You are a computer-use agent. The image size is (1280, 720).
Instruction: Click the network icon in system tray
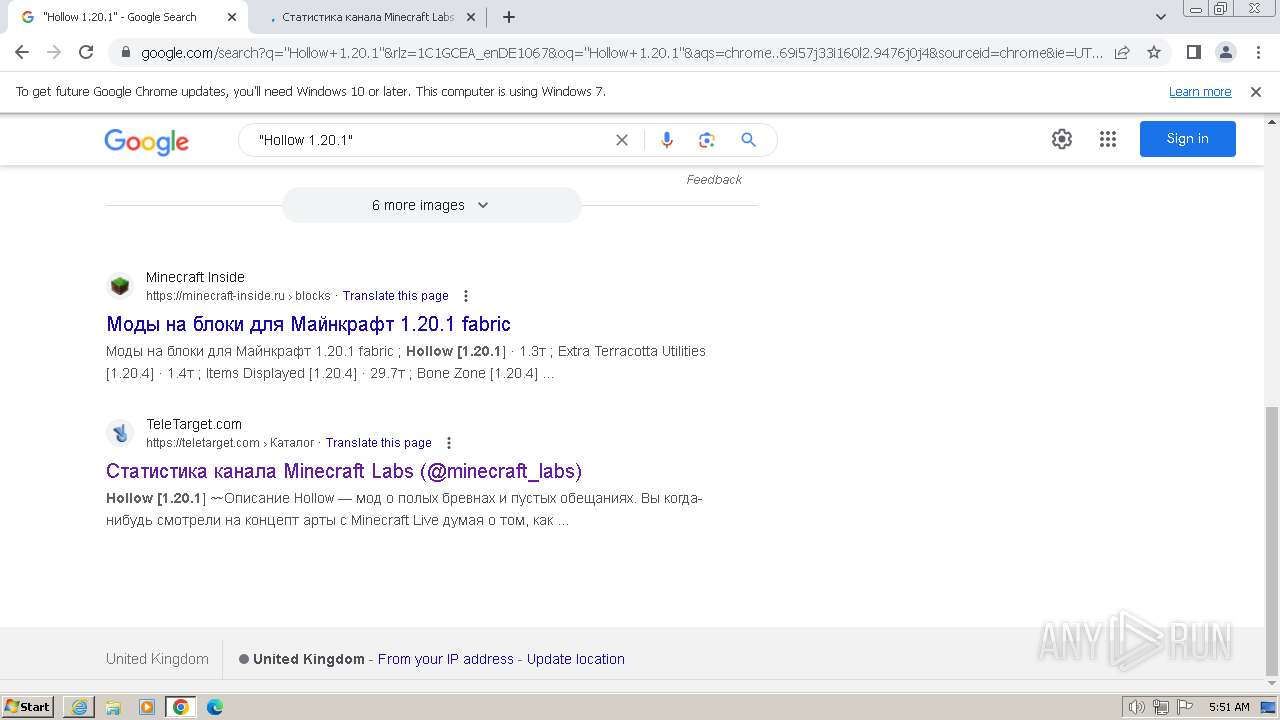point(1161,707)
